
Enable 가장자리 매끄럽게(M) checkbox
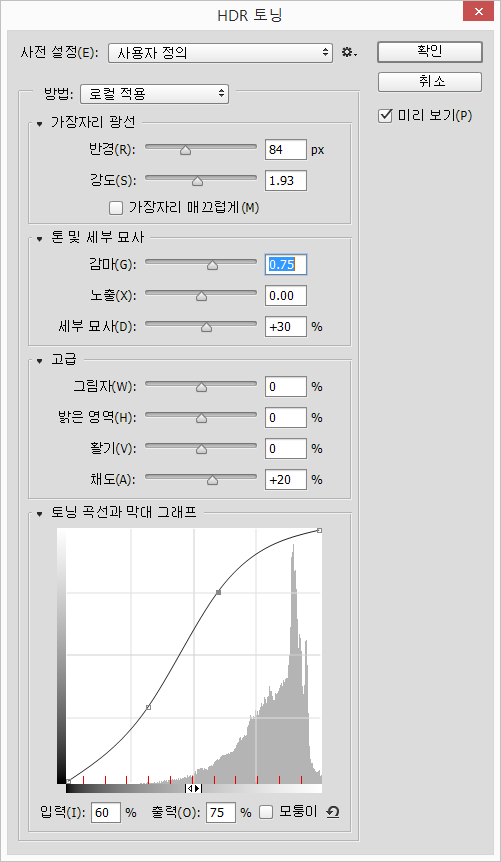[x=115, y=208]
